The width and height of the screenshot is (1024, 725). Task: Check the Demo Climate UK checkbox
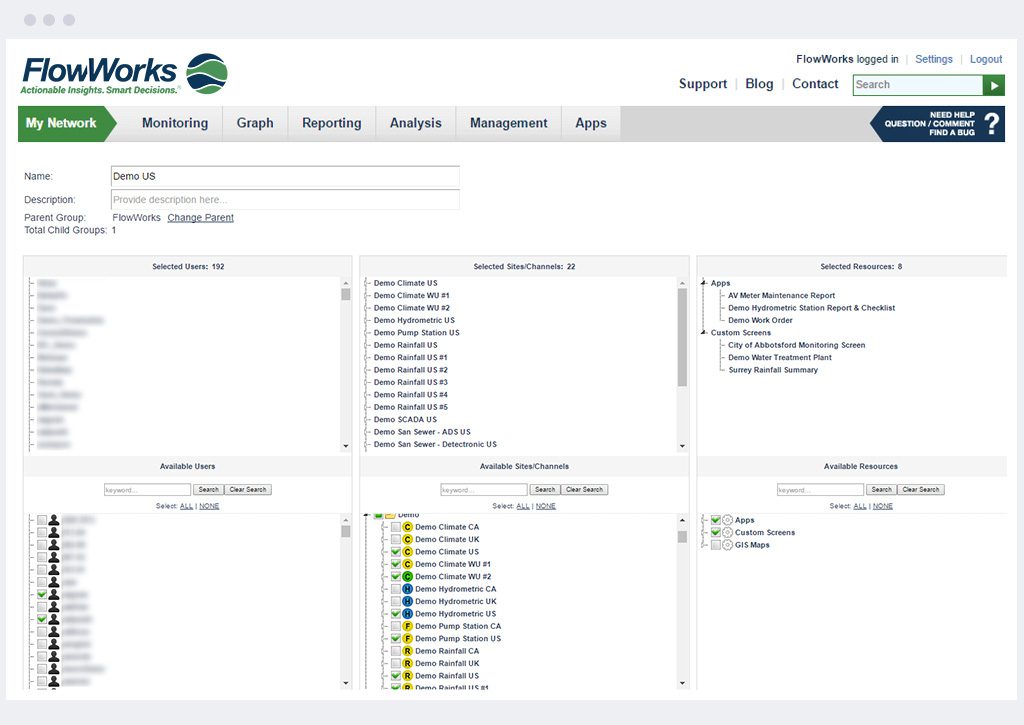click(x=396, y=540)
